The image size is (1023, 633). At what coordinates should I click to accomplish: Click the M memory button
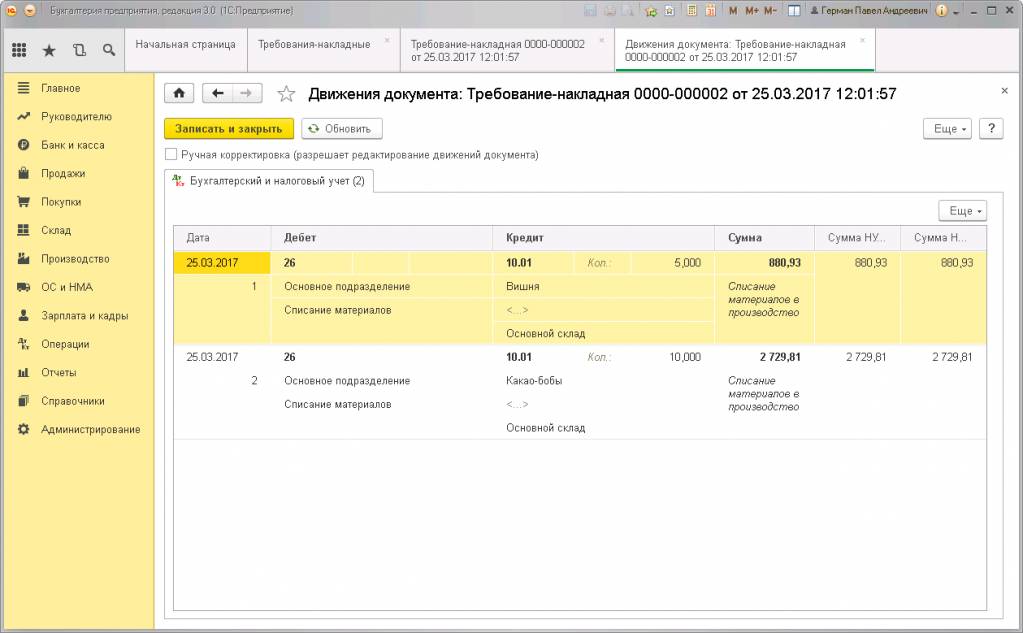tap(733, 10)
